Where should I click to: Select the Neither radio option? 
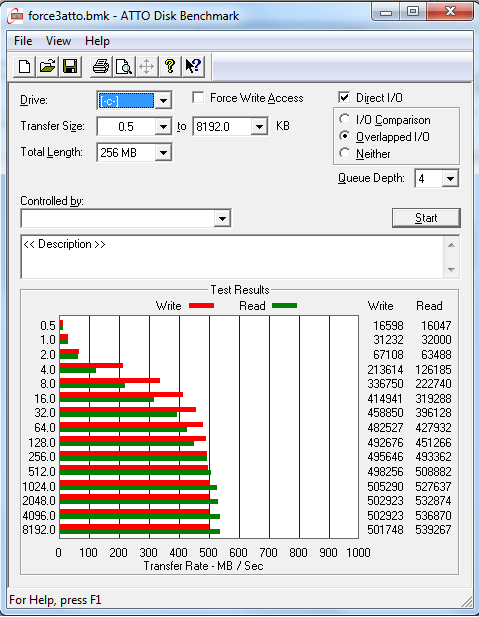click(344, 153)
